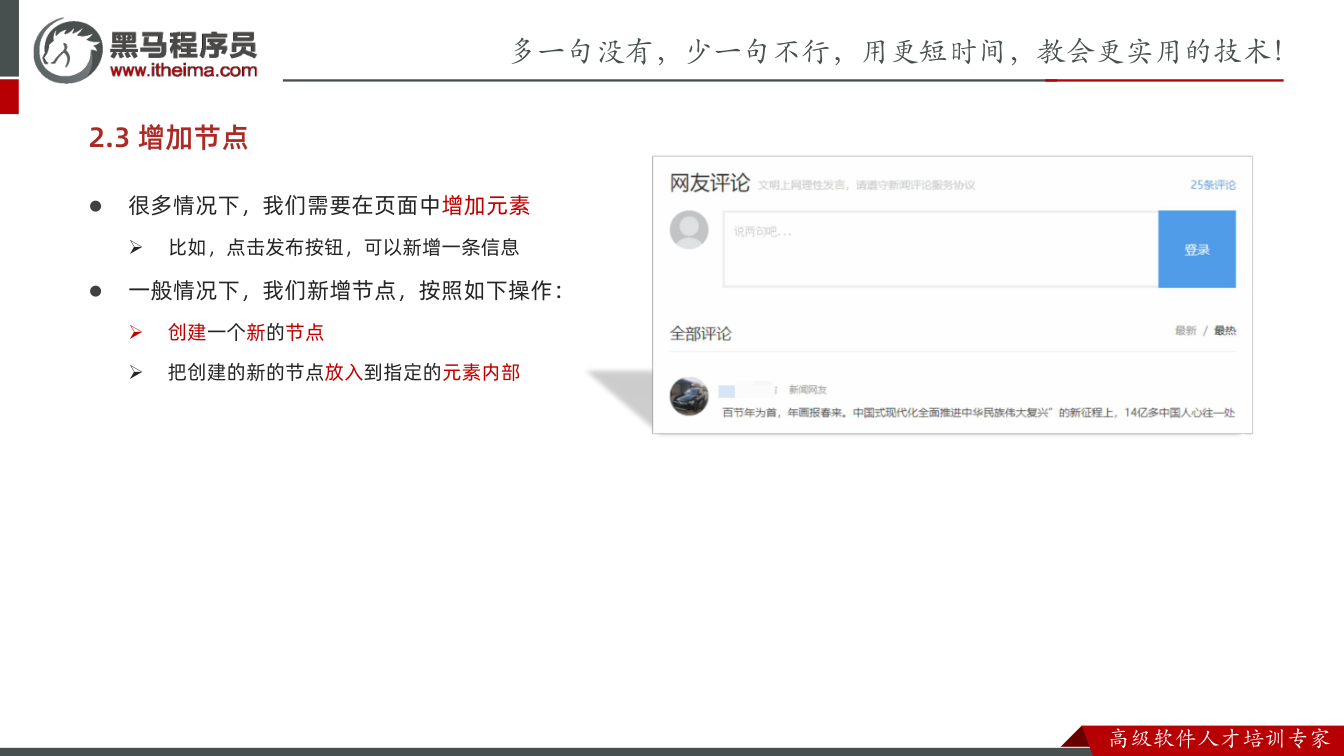Screen dimensions: 1344x756
Task: Click the slide title 2.3 增加节点
Action: (x=168, y=138)
